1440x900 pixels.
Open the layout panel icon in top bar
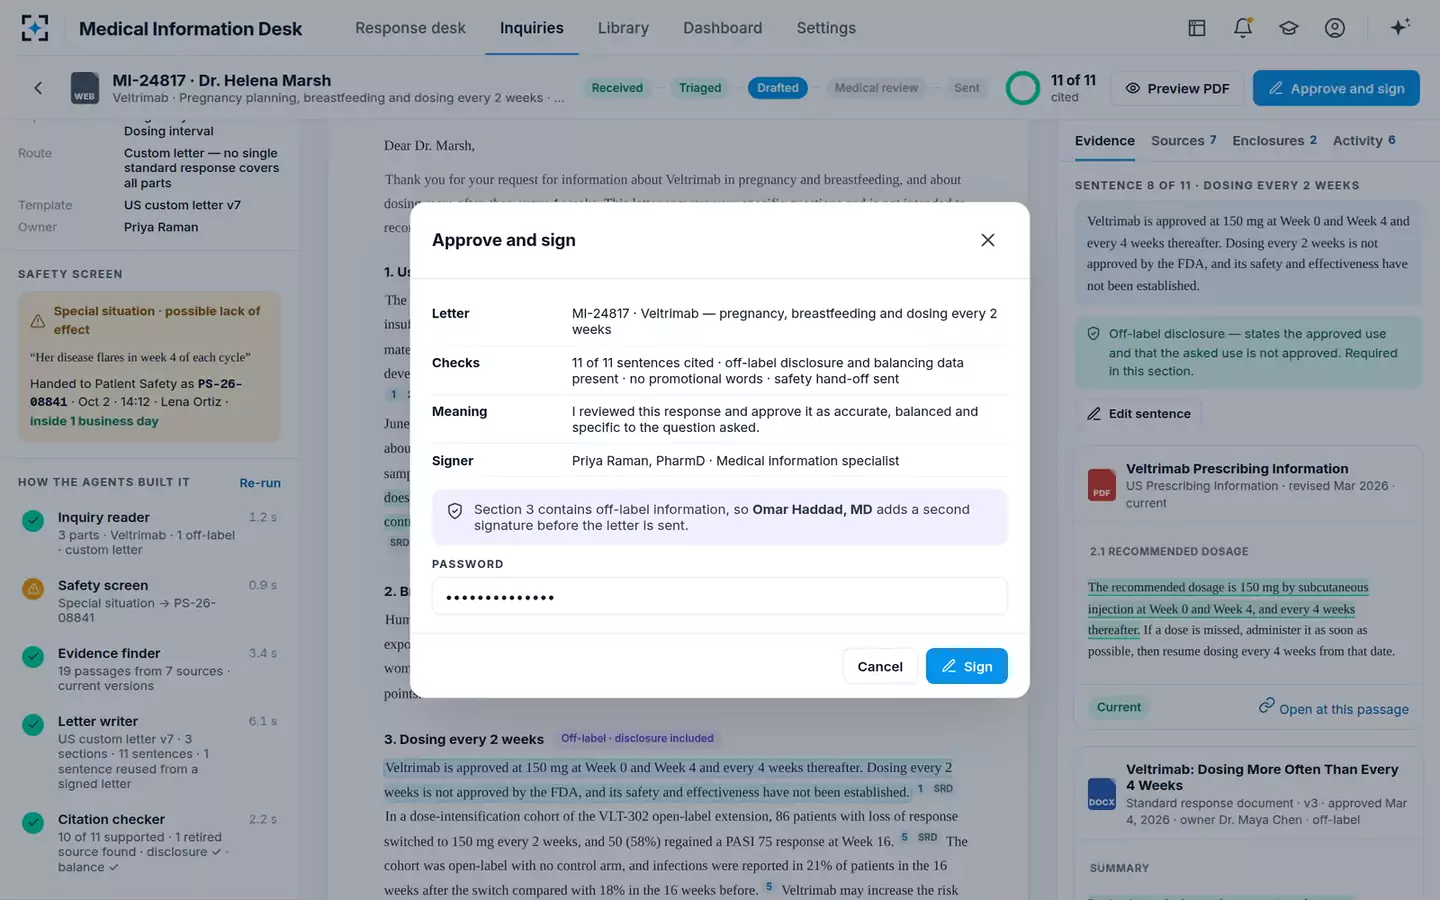1197,28
